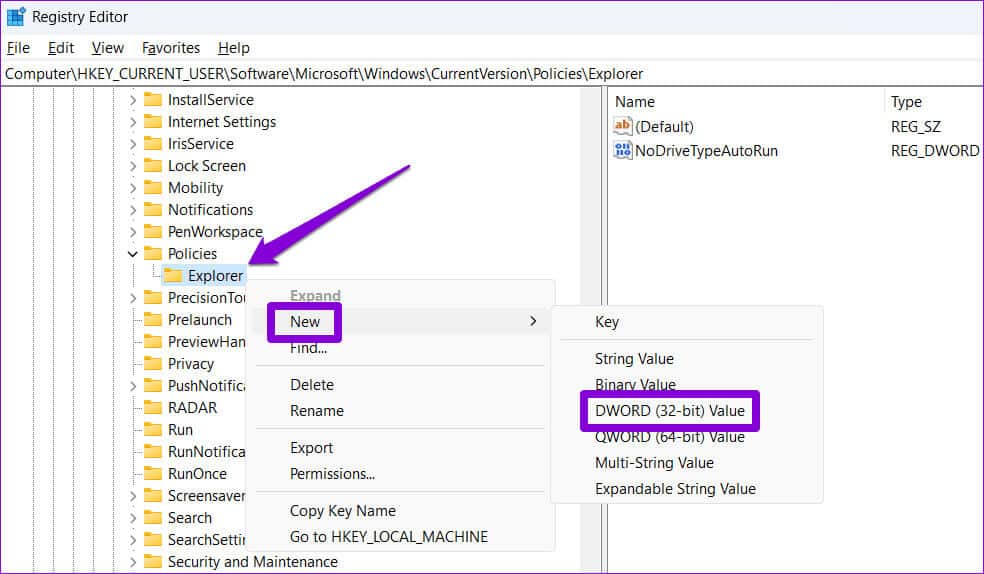
Task: Select the NoDriveTypeAutoRun value name
Action: click(706, 151)
